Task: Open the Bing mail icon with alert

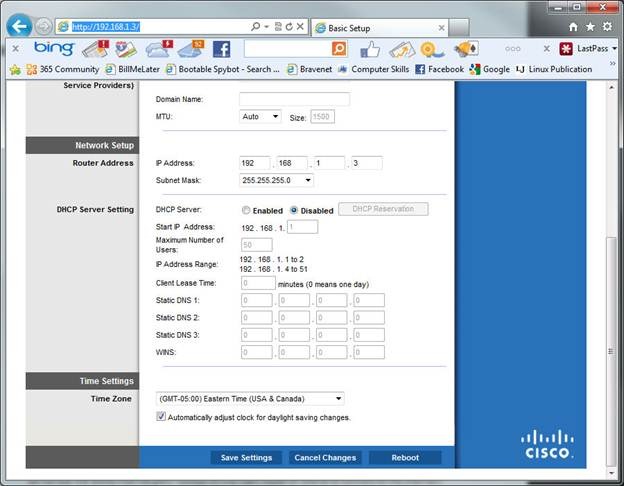Action: coord(96,49)
